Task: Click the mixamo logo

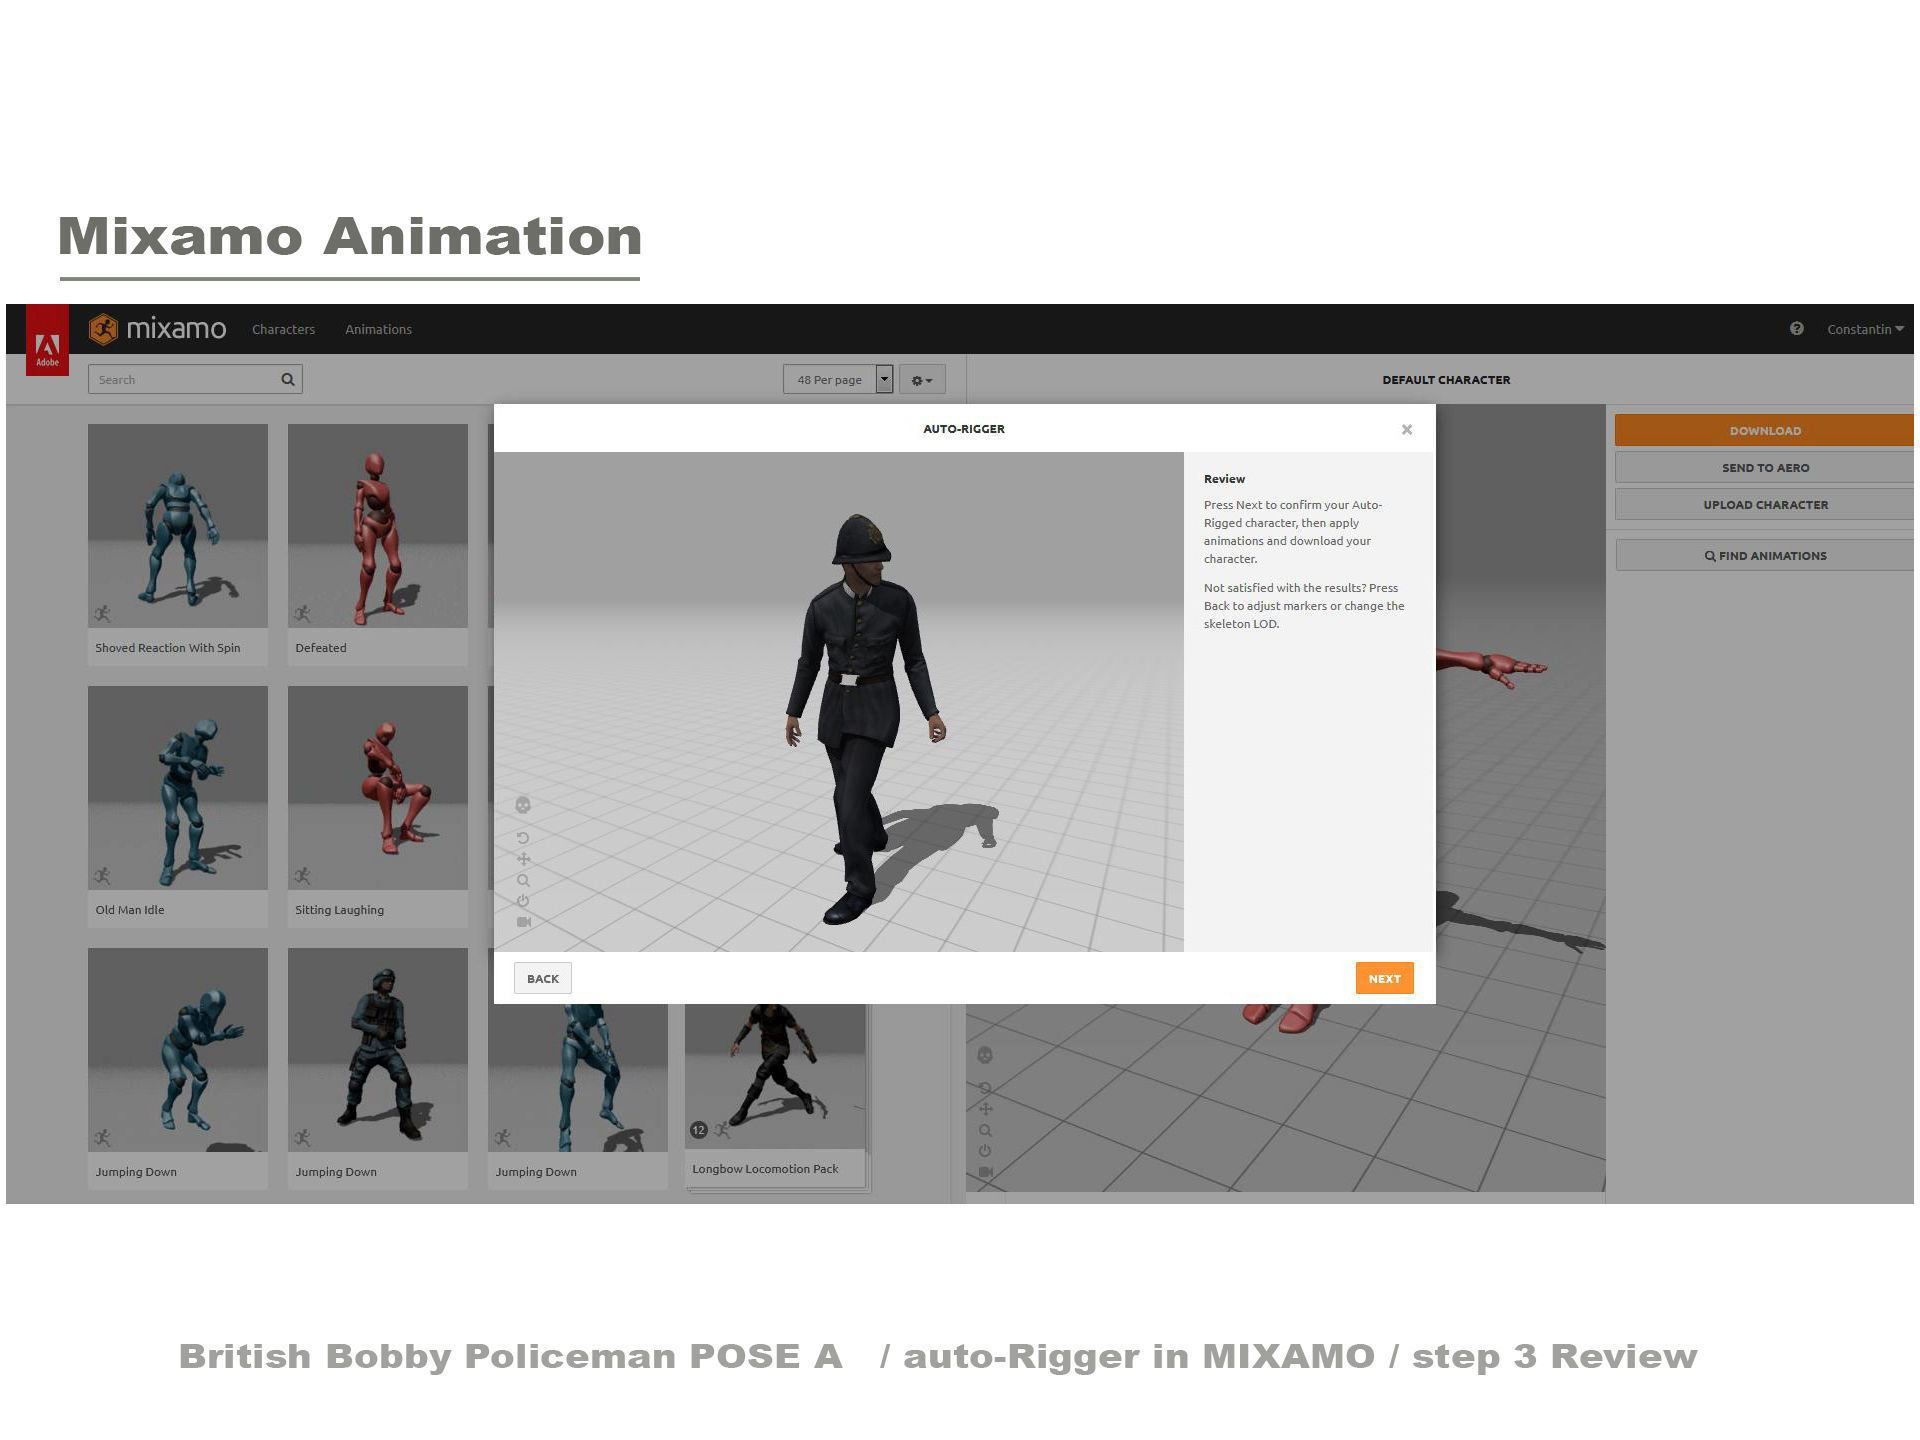Action: click(x=158, y=329)
